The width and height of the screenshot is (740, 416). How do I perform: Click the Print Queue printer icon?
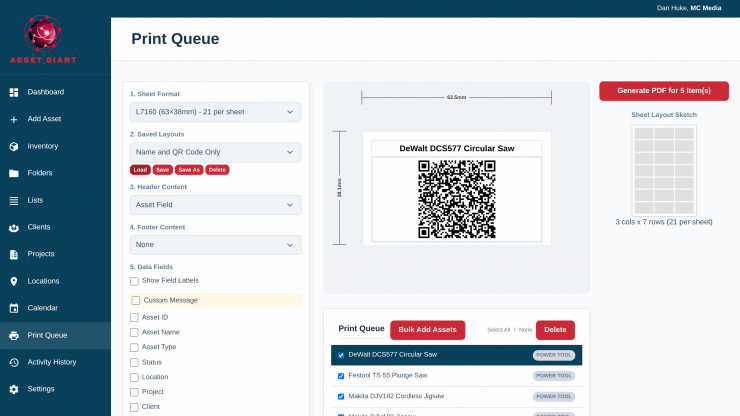14,335
